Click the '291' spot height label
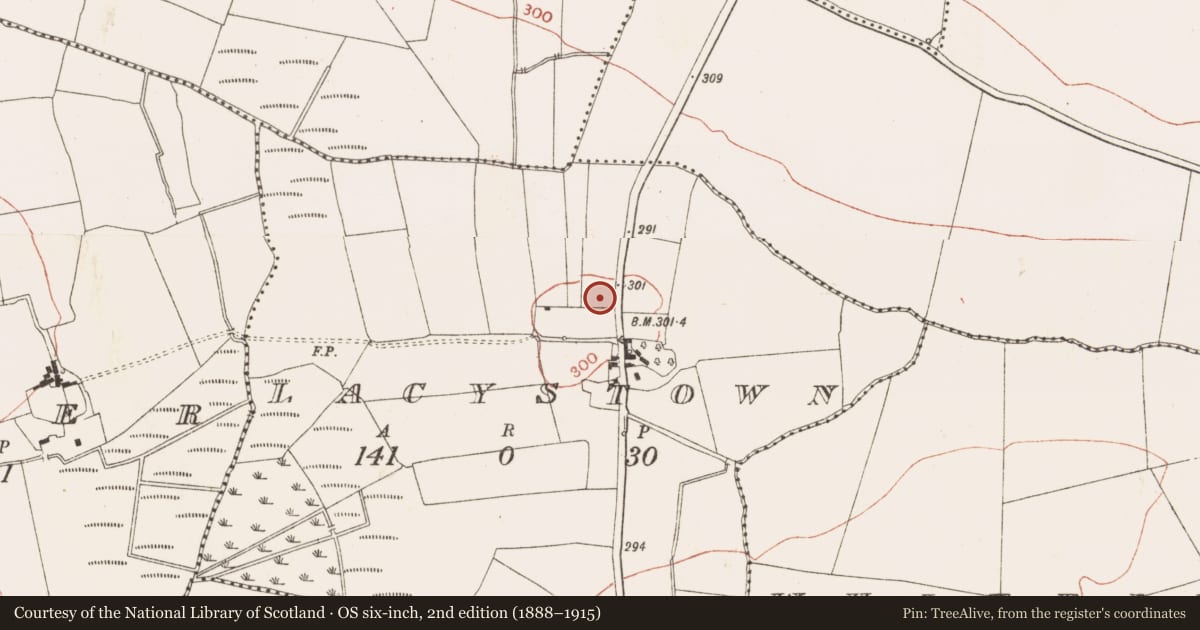 point(646,231)
